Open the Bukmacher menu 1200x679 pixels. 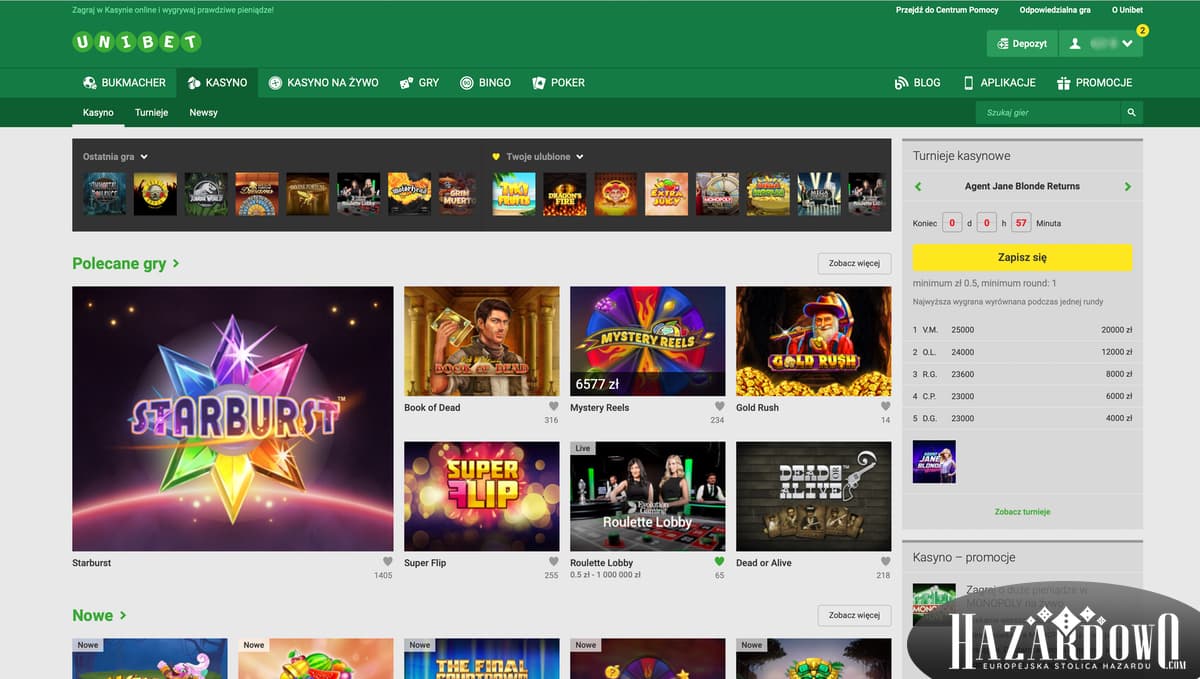click(x=124, y=83)
